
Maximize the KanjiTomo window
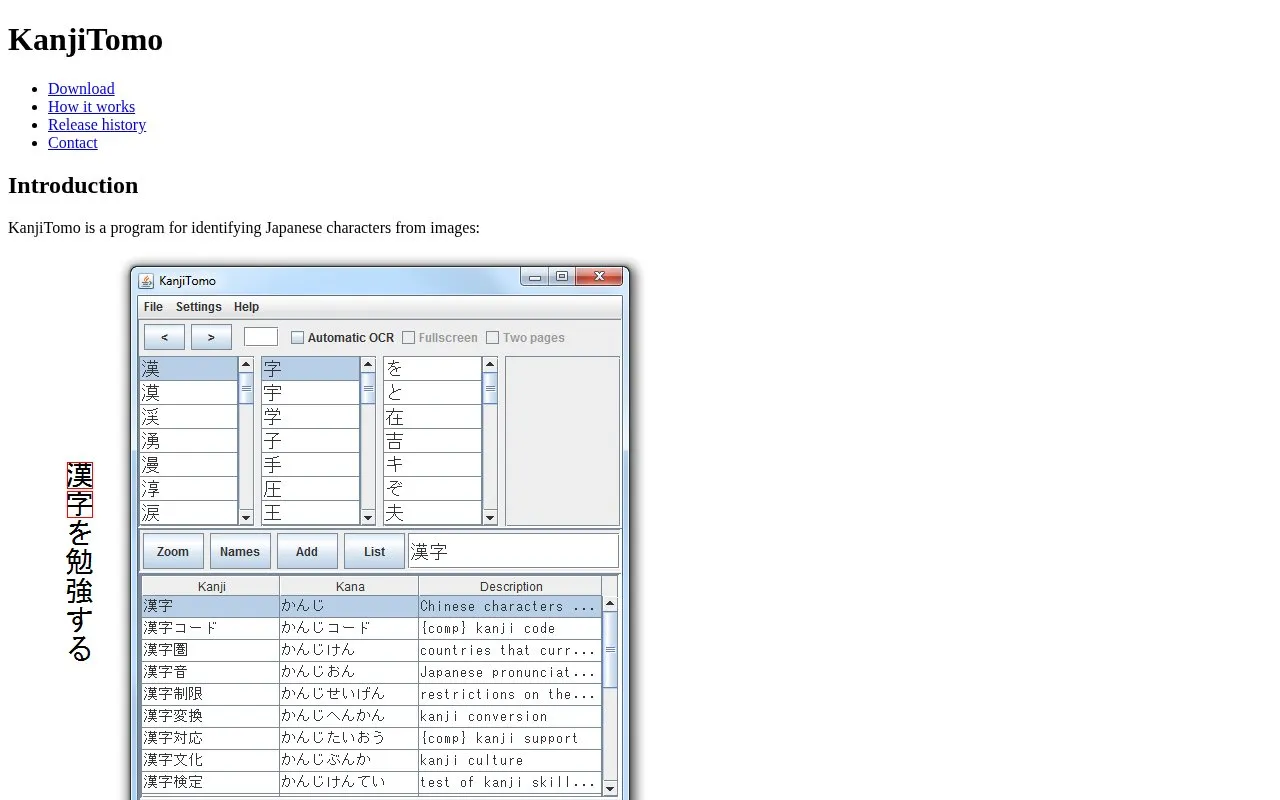(x=562, y=277)
